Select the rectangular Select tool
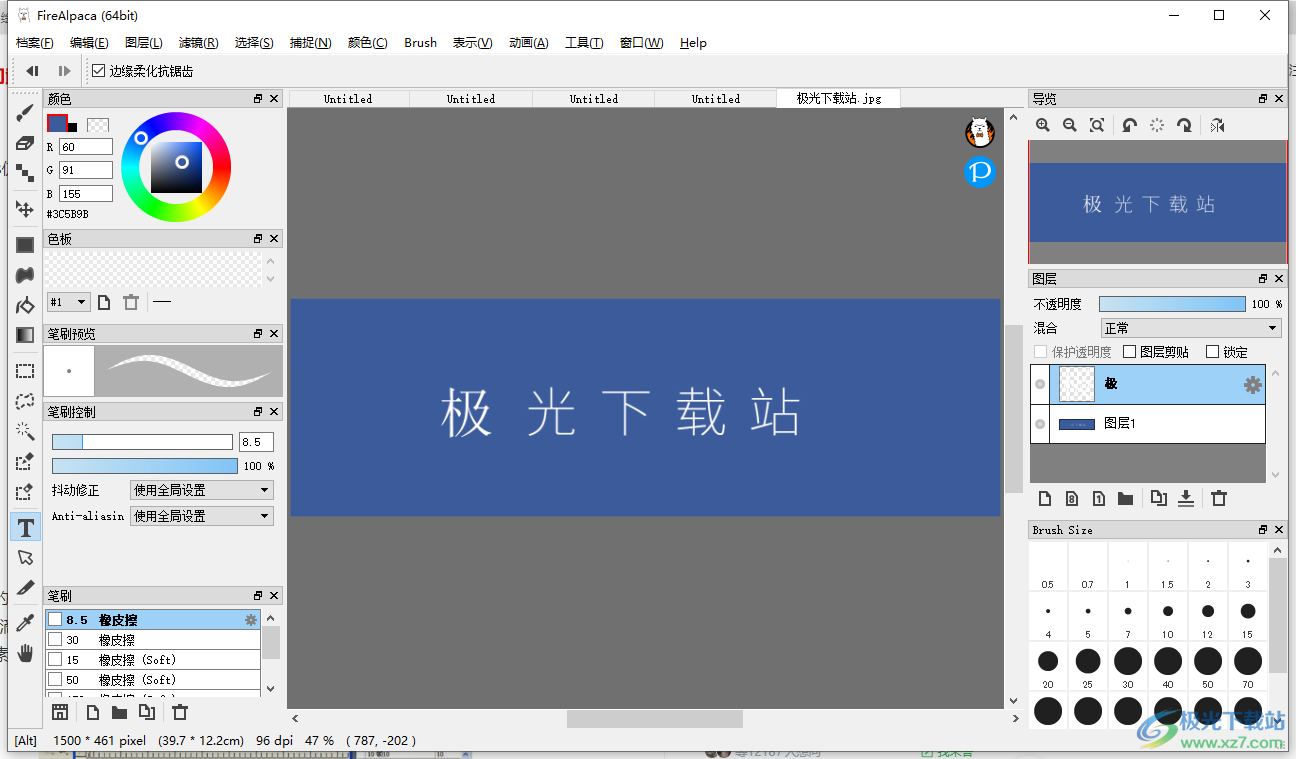 point(25,371)
